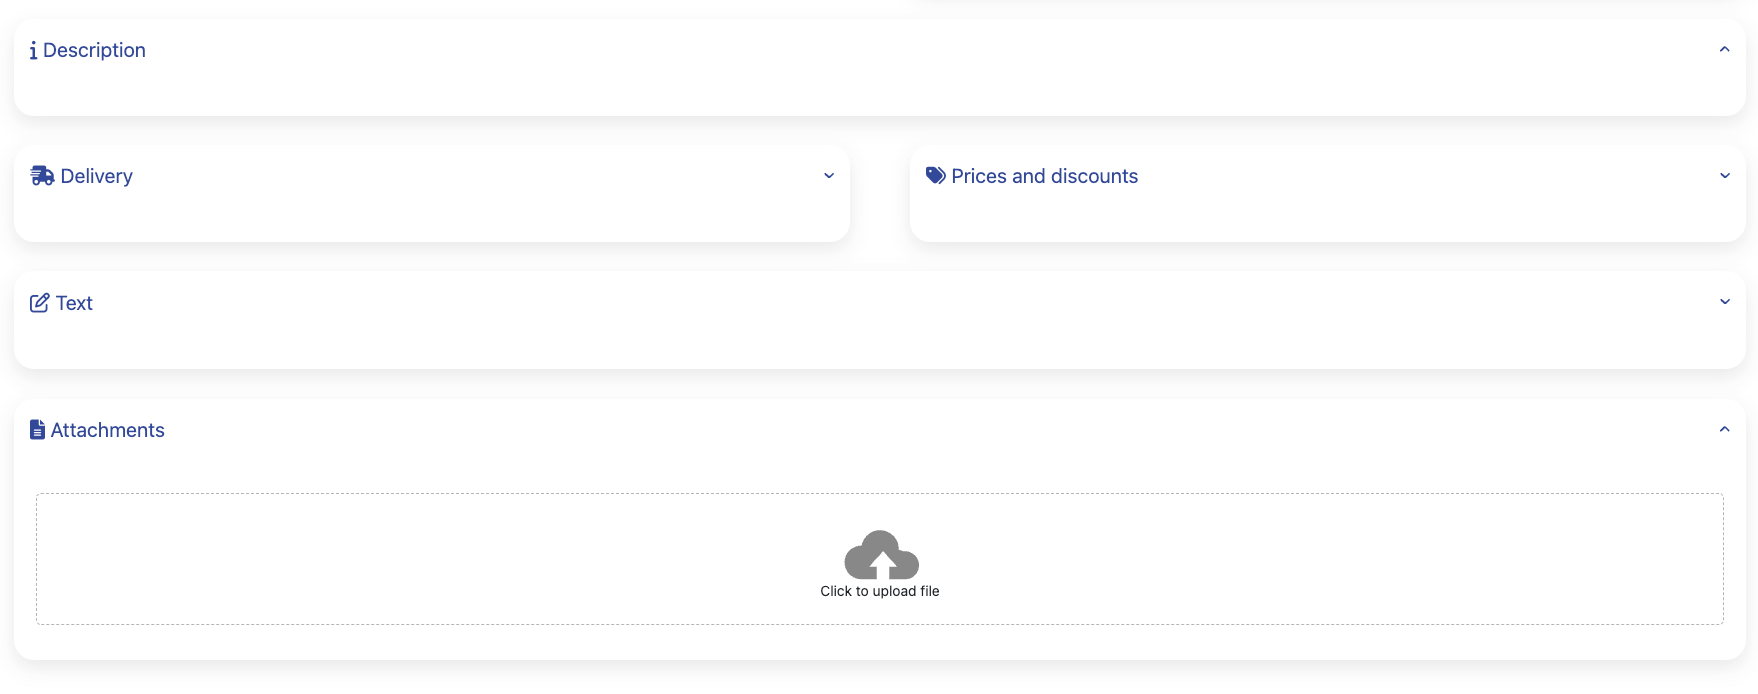Collapse the Attachments section chevron
The width and height of the screenshot is (1758, 694).
click(1724, 429)
